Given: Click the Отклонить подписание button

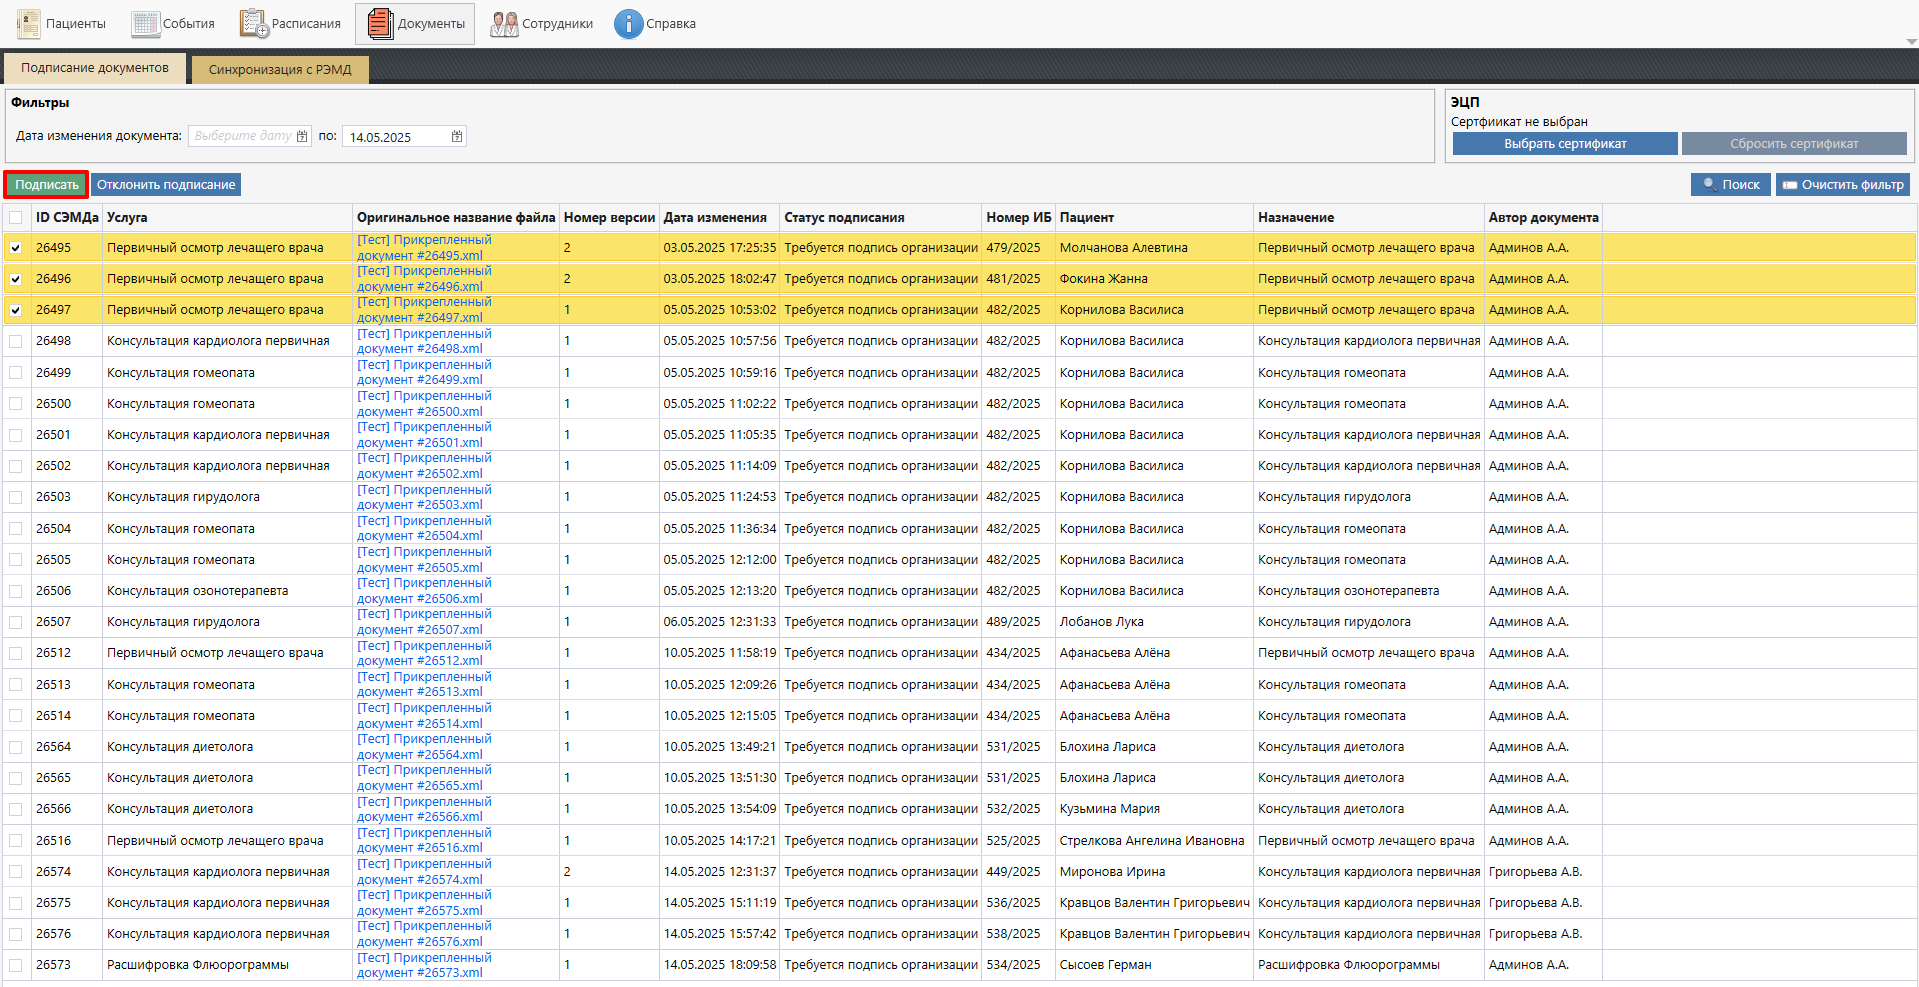Looking at the screenshot, I should pos(166,185).
